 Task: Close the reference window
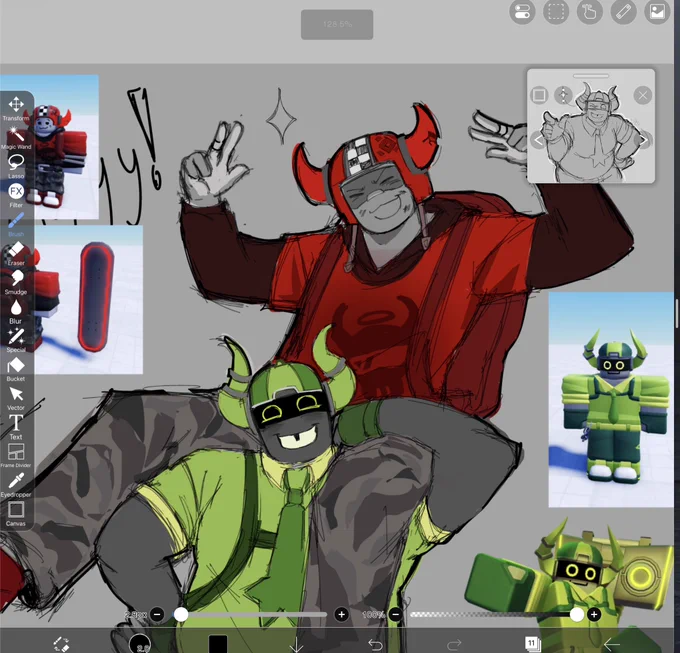pyautogui.click(x=642, y=95)
